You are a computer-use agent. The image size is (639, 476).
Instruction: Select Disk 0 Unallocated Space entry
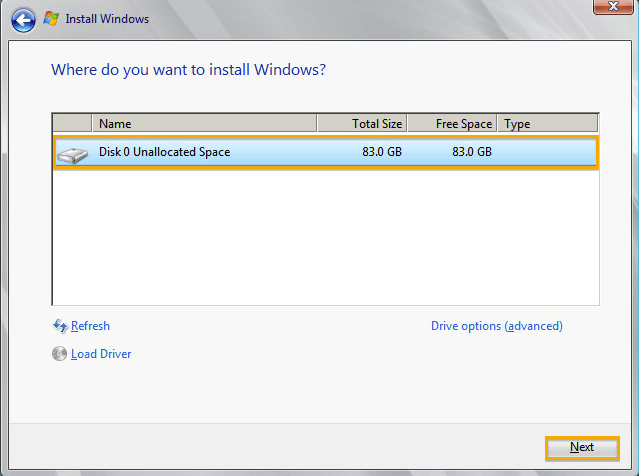pyautogui.click(x=165, y=152)
